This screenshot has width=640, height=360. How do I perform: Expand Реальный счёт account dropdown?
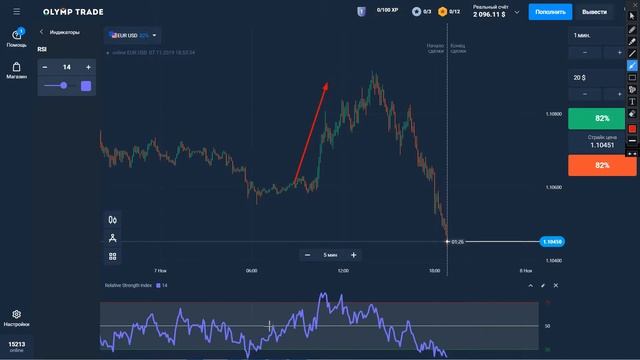coord(517,12)
